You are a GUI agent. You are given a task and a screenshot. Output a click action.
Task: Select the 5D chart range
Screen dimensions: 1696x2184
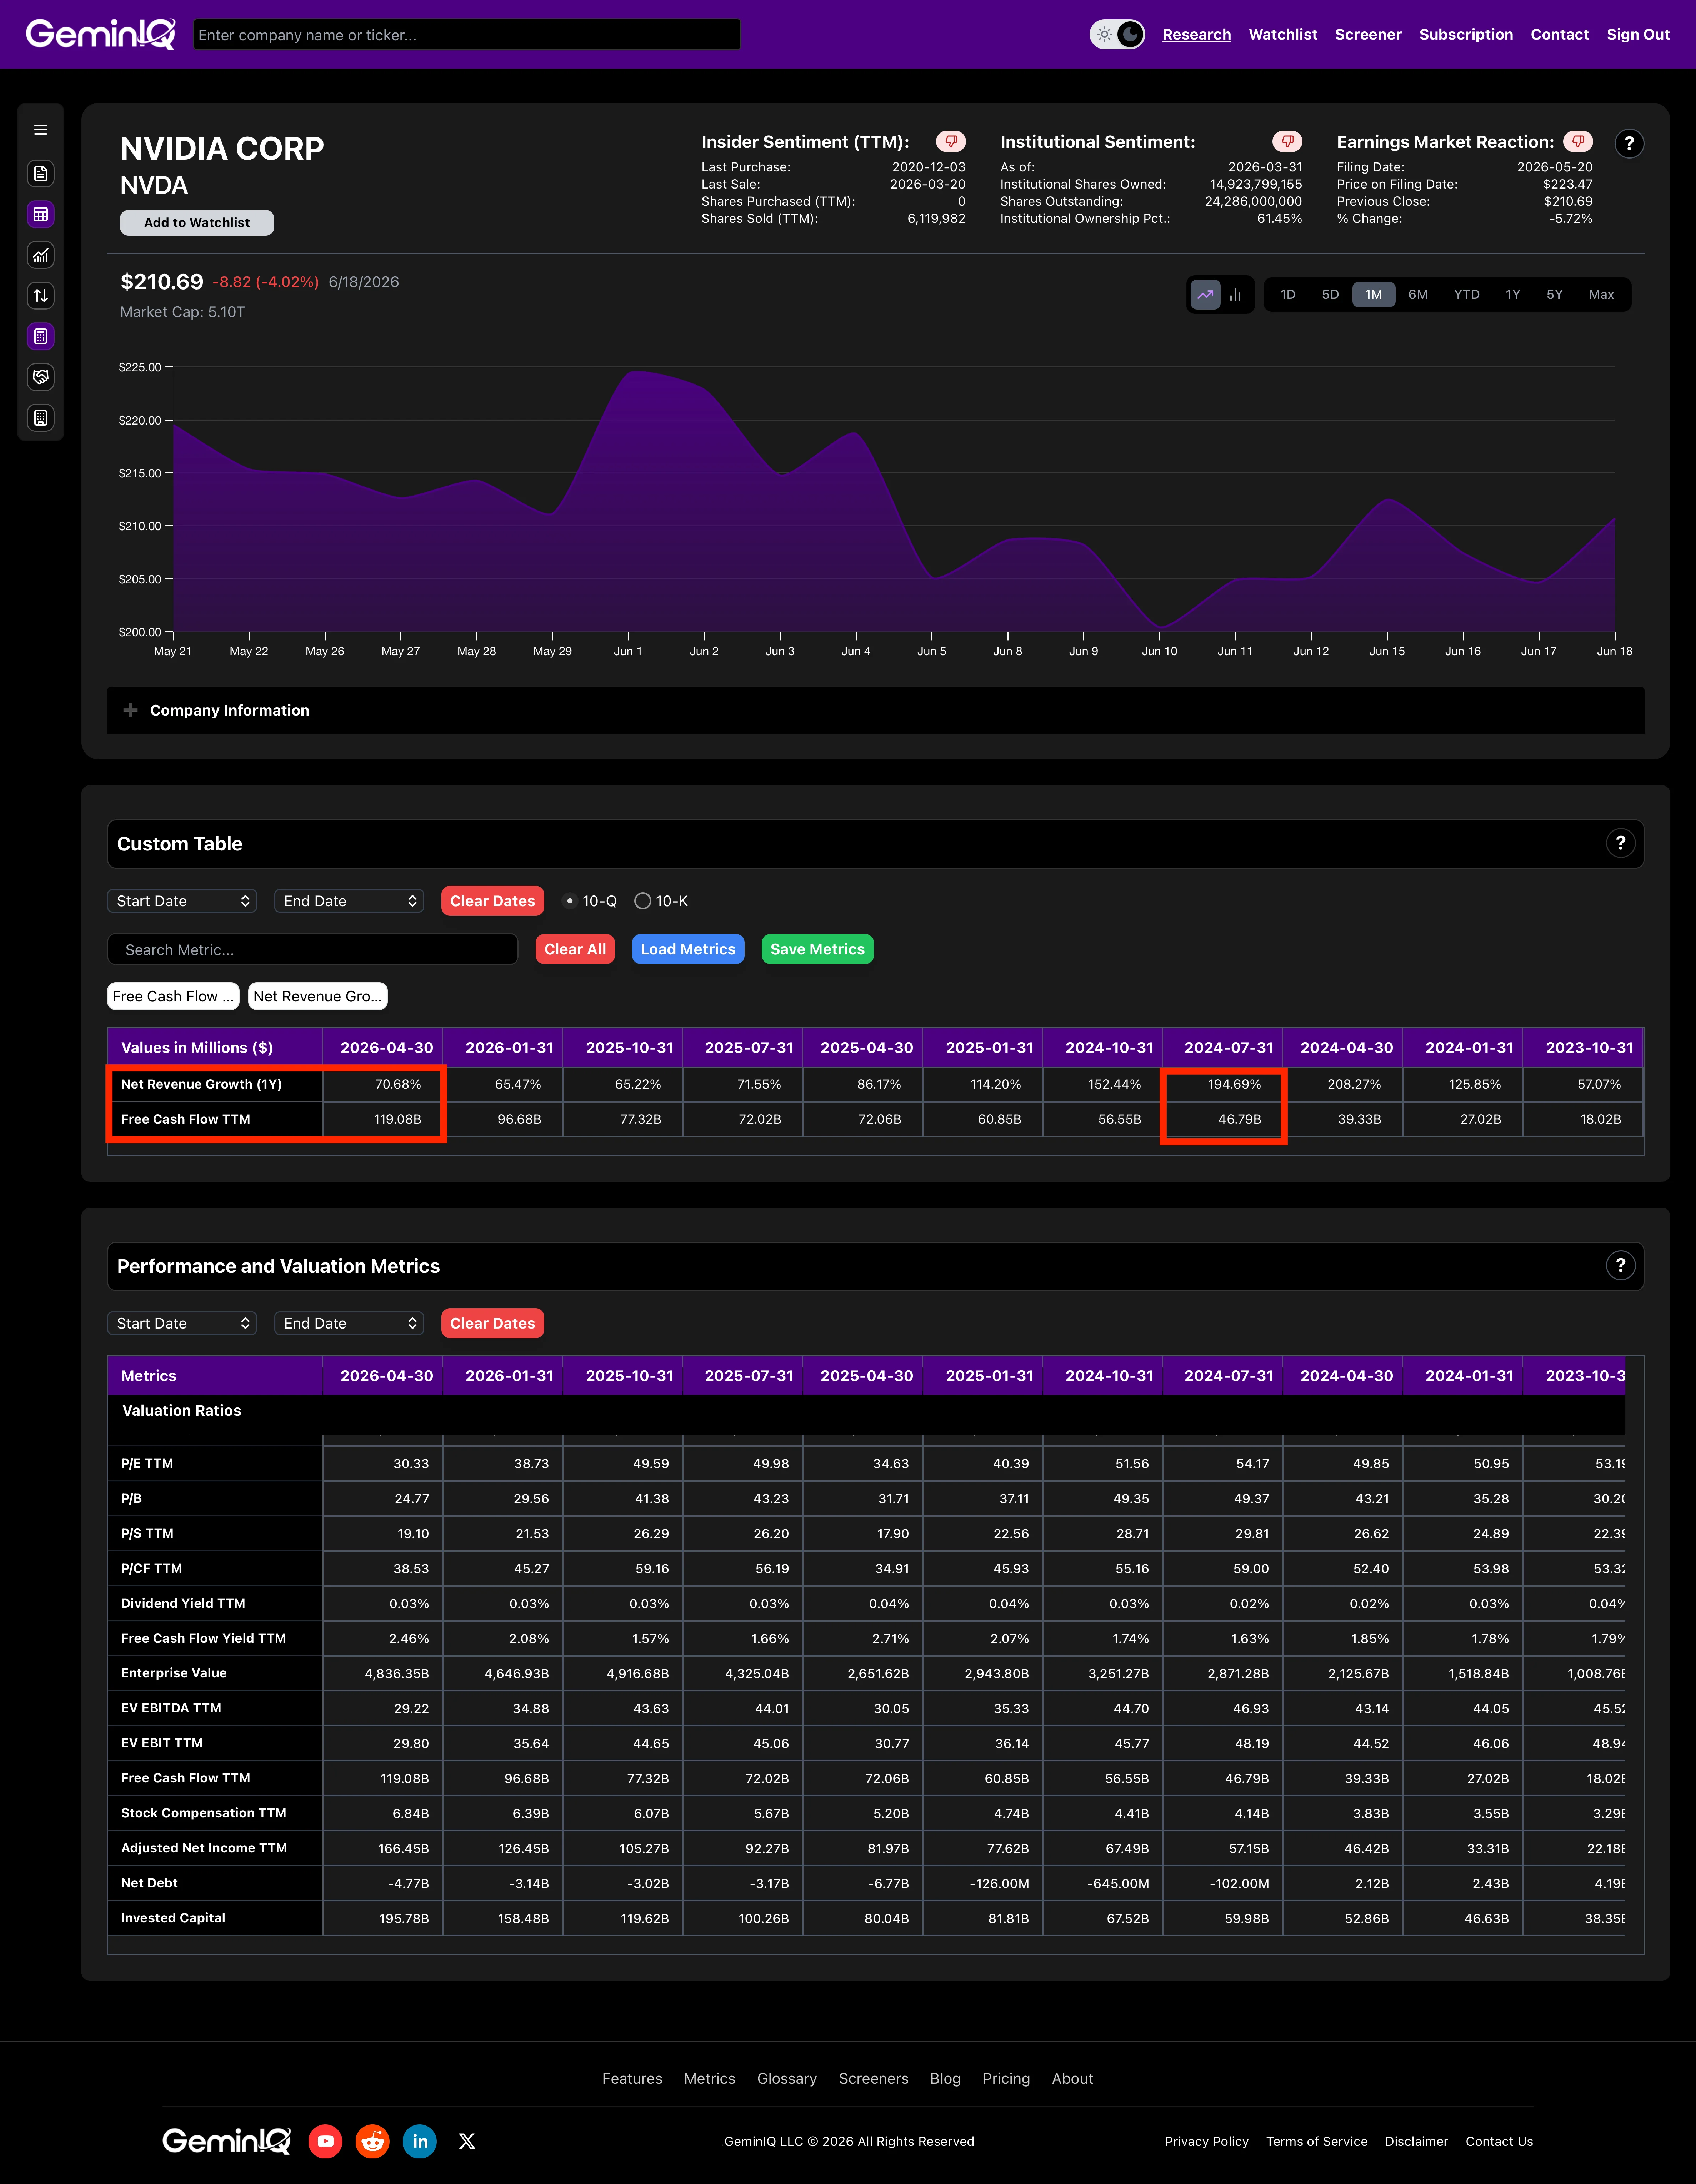point(1330,295)
